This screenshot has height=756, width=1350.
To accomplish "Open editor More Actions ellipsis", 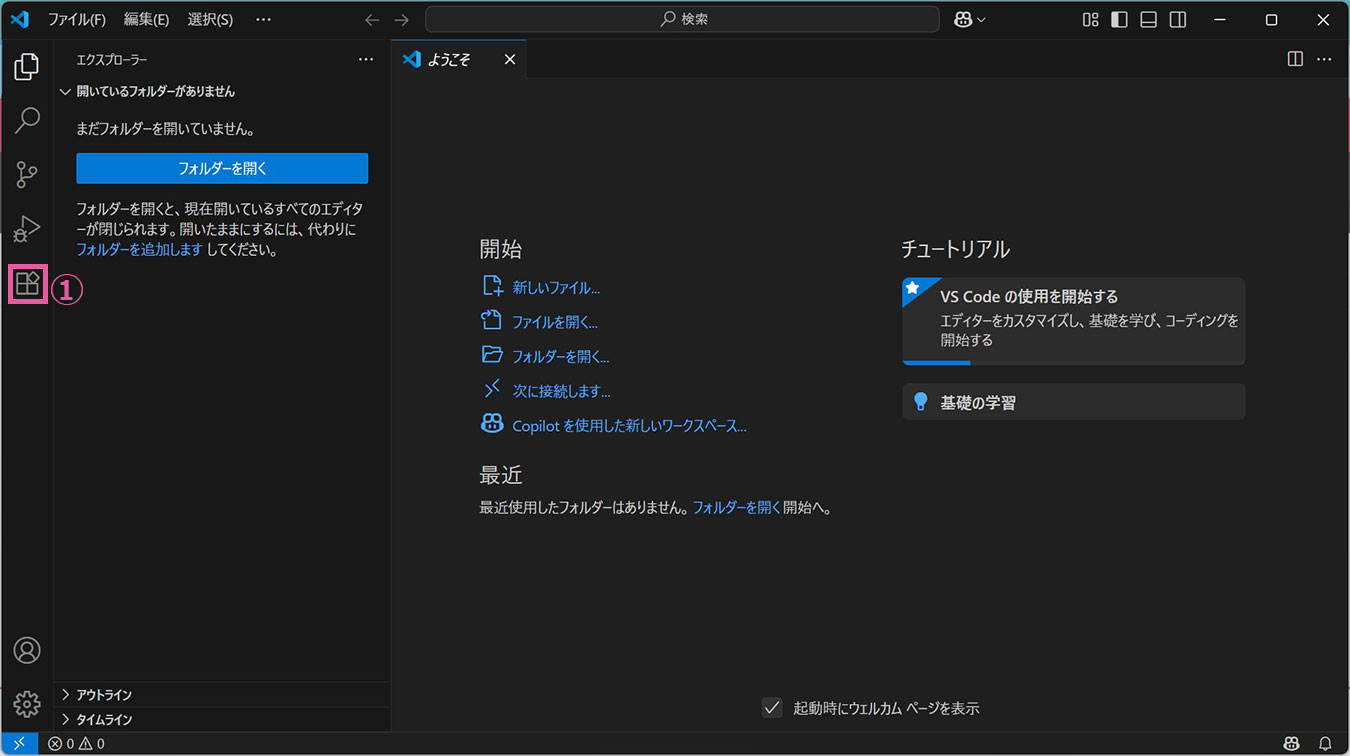I will click(x=1324, y=59).
